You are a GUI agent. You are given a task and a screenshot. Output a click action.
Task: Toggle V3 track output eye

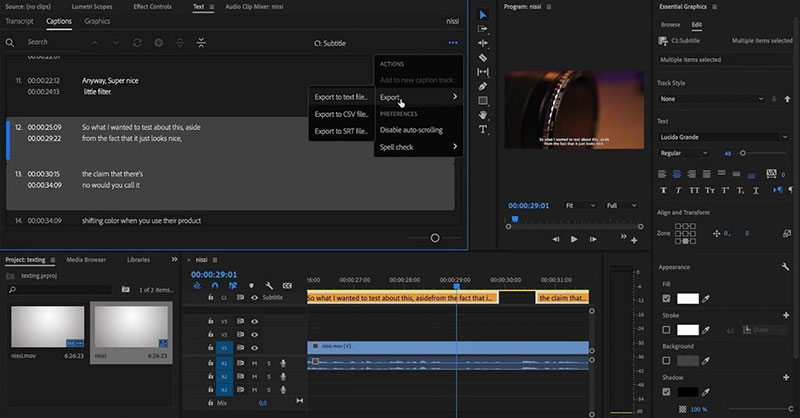(255, 322)
